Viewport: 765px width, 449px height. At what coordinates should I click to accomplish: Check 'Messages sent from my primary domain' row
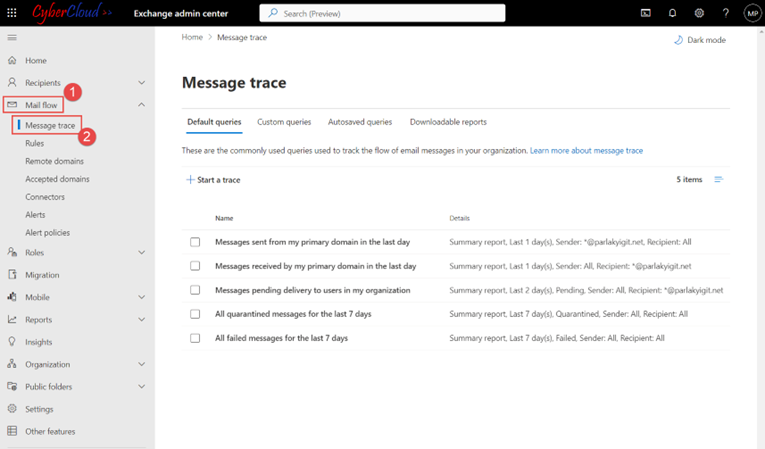pyautogui.click(x=195, y=242)
